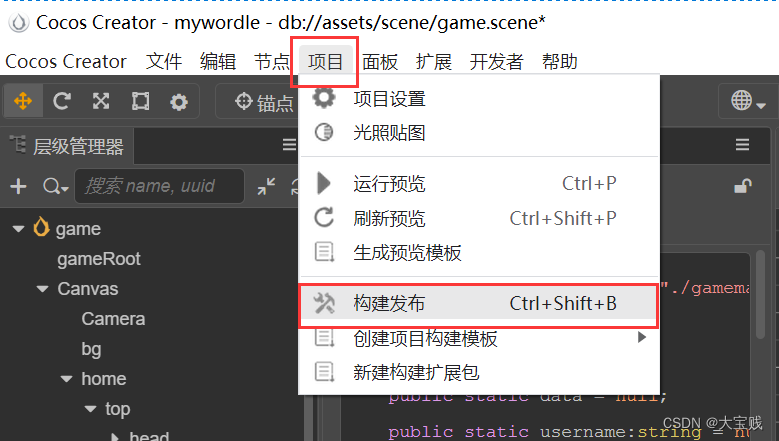
Task: Collapse the game scene node
Action: click(x=19, y=229)
